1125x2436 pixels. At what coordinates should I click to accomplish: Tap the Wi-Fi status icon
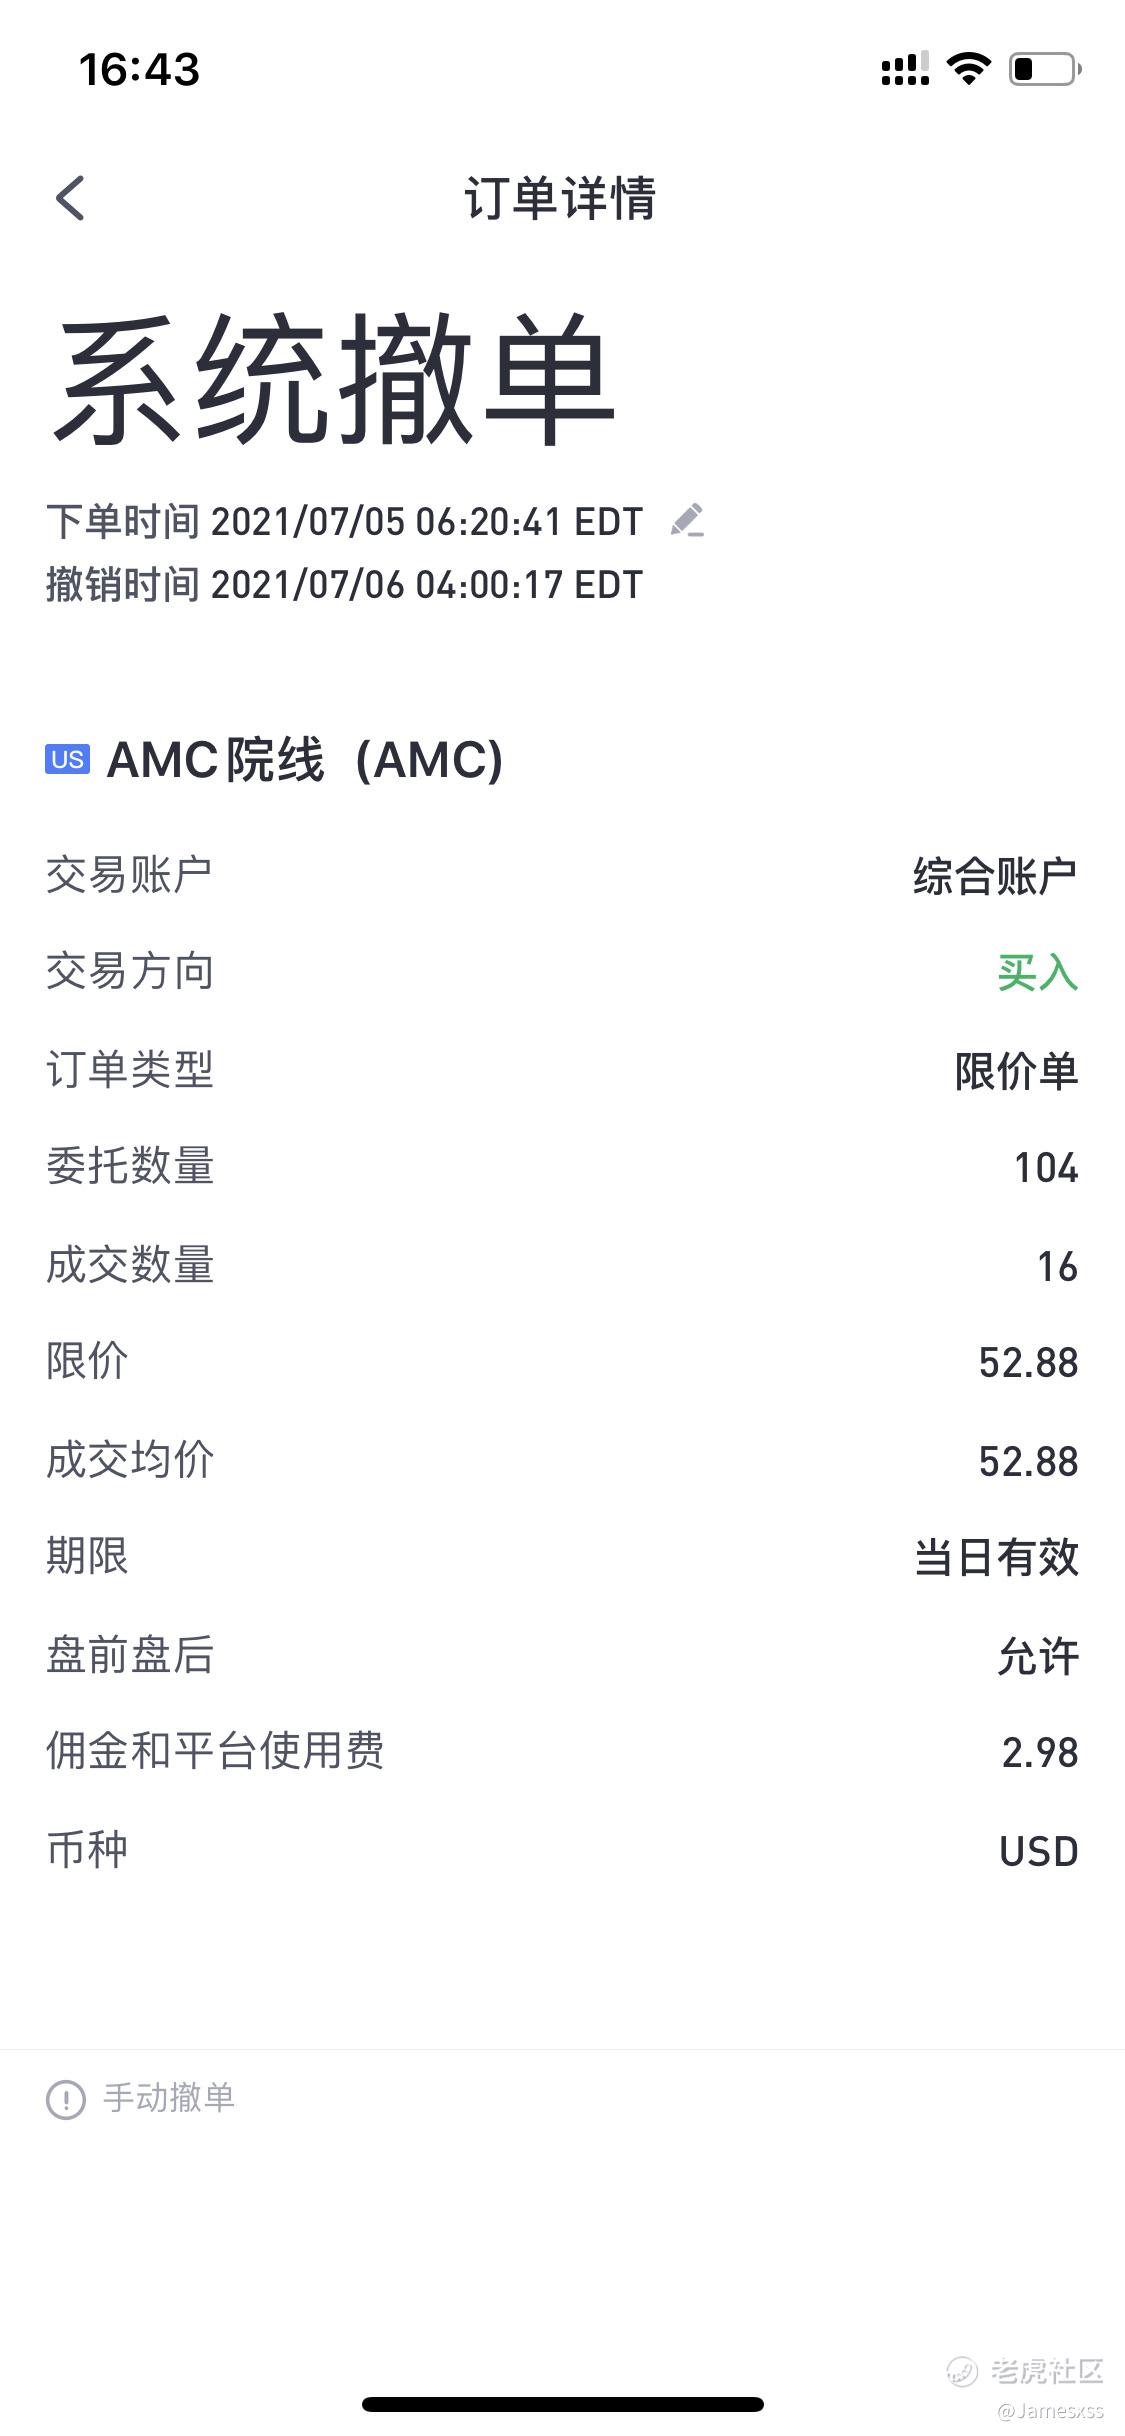[968, 68]
